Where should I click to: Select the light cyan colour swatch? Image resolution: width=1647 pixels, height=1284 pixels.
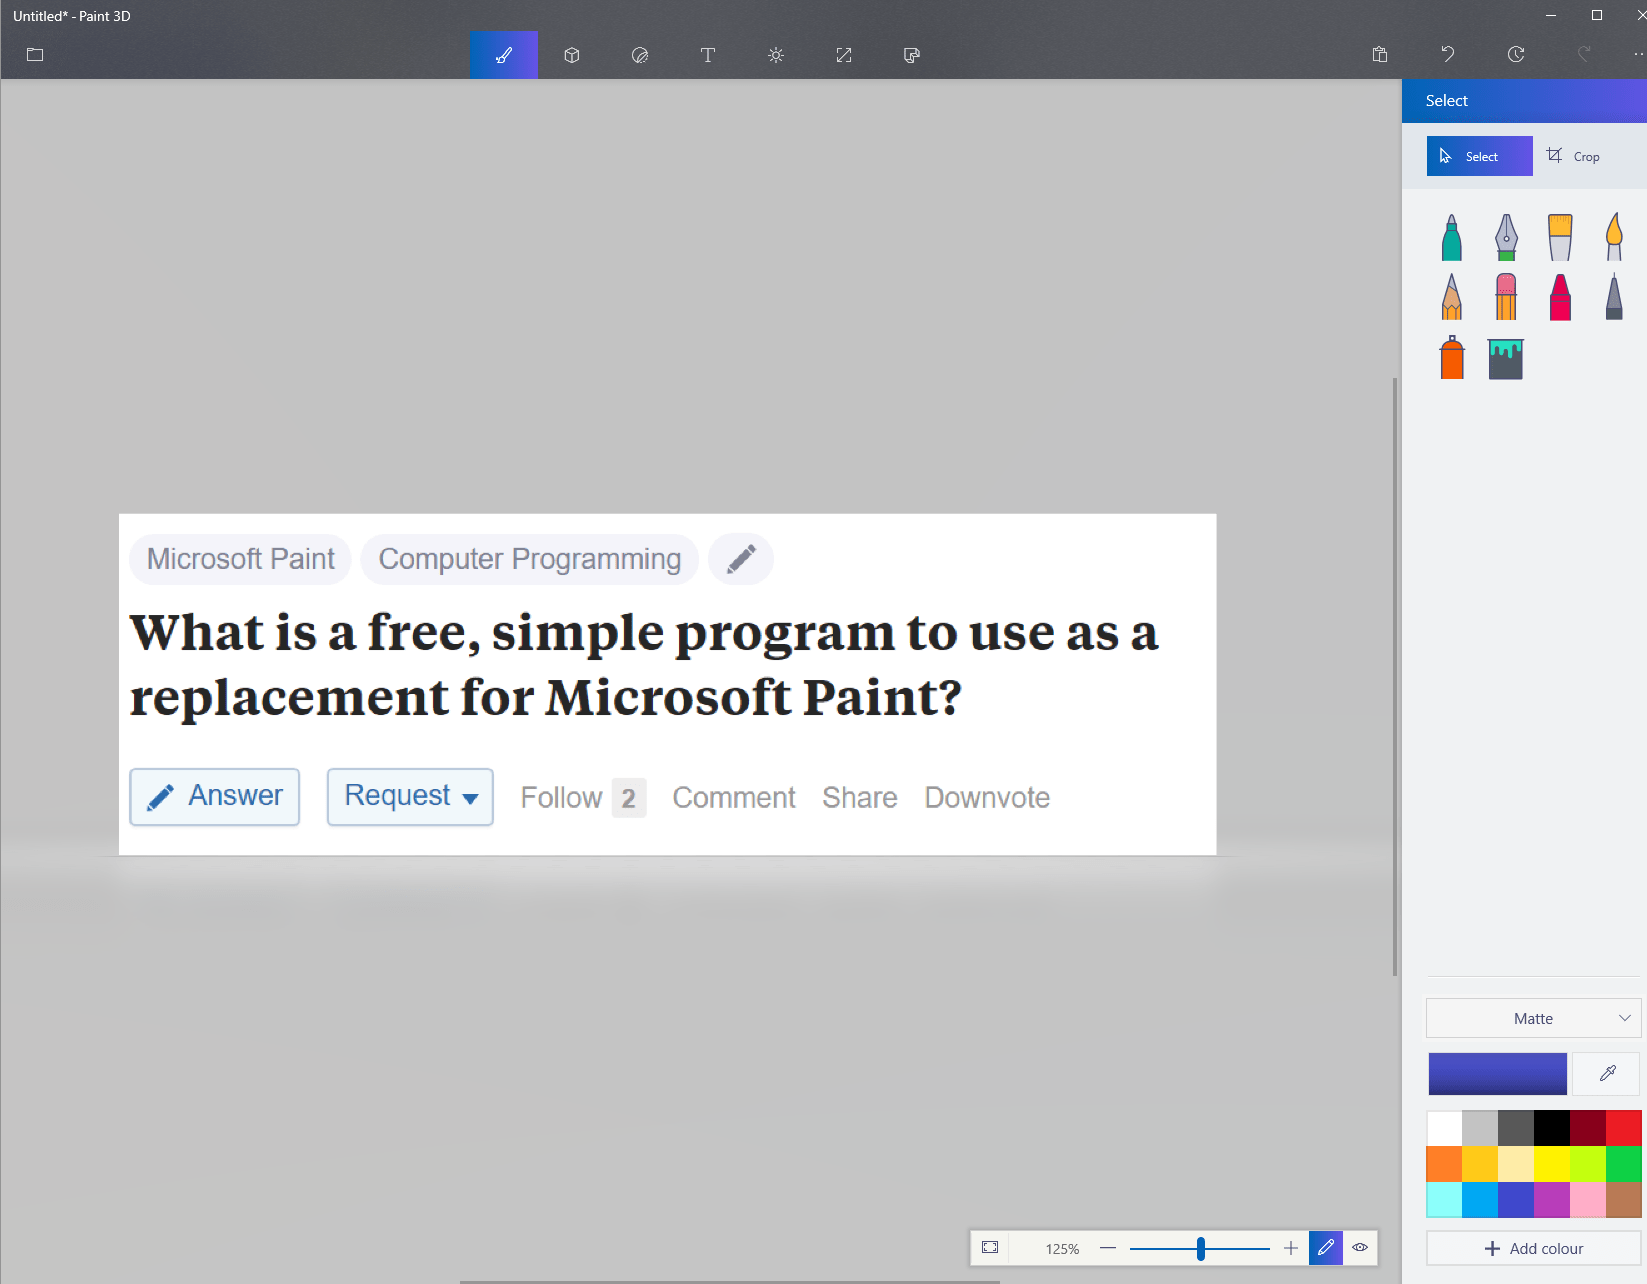click(1444, 1200)
